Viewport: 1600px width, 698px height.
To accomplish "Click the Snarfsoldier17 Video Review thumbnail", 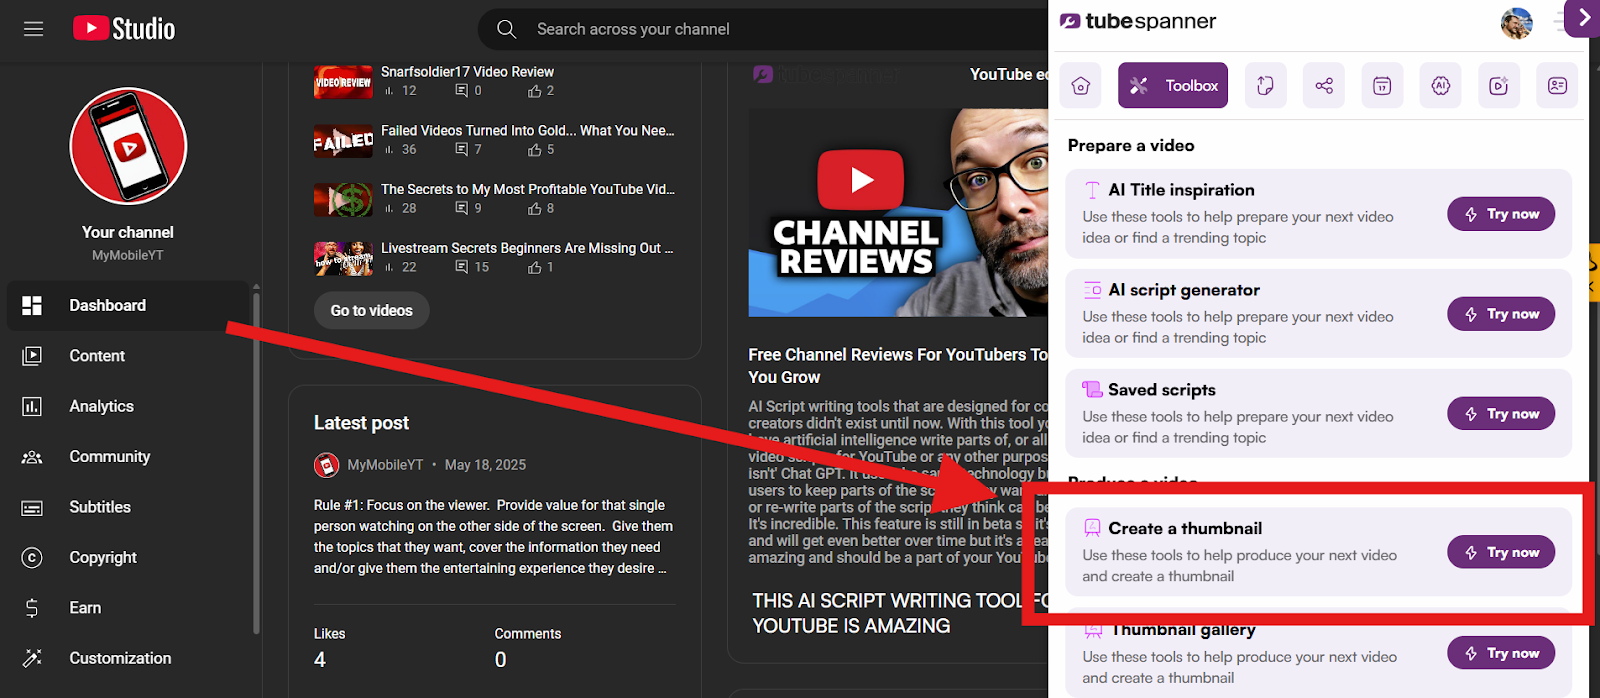I will 343,82.
